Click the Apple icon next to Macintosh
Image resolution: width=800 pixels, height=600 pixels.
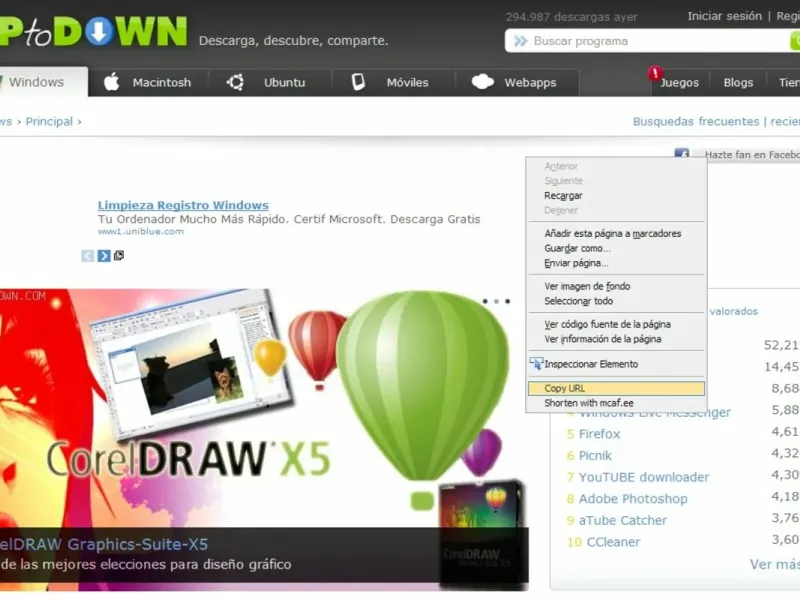click(112, 82)
